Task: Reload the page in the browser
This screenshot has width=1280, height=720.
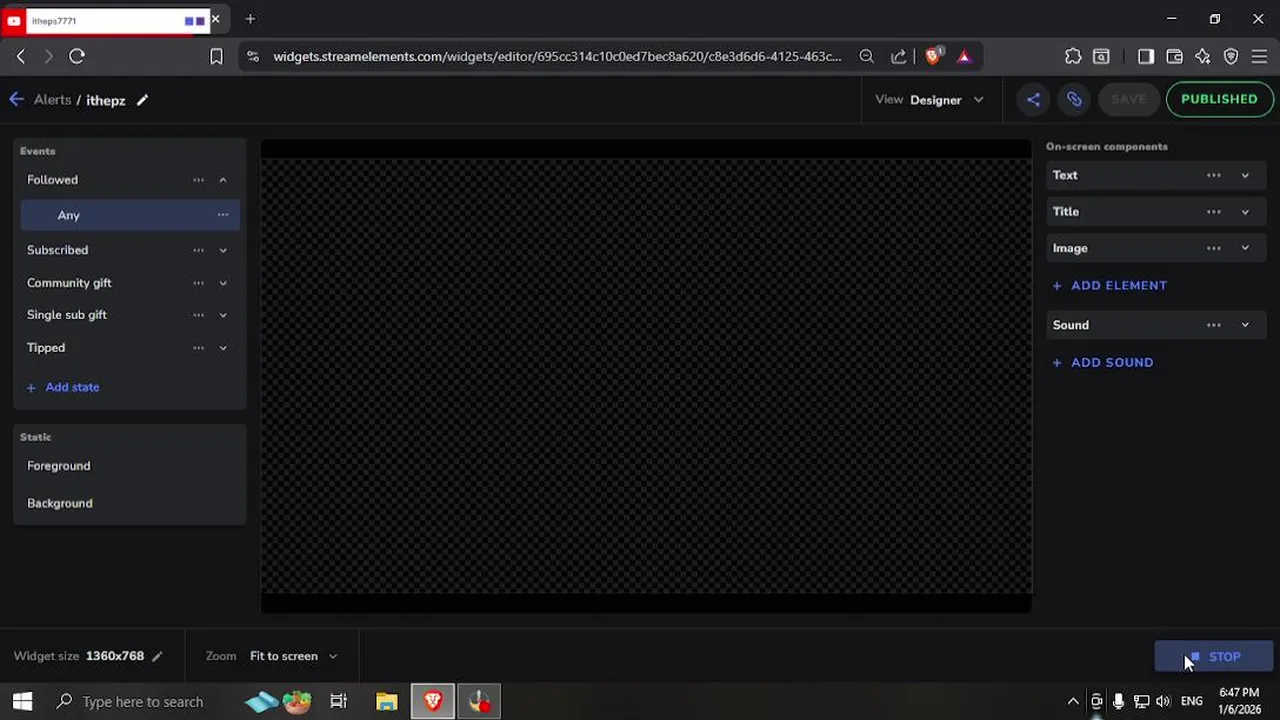Action: 77,57
